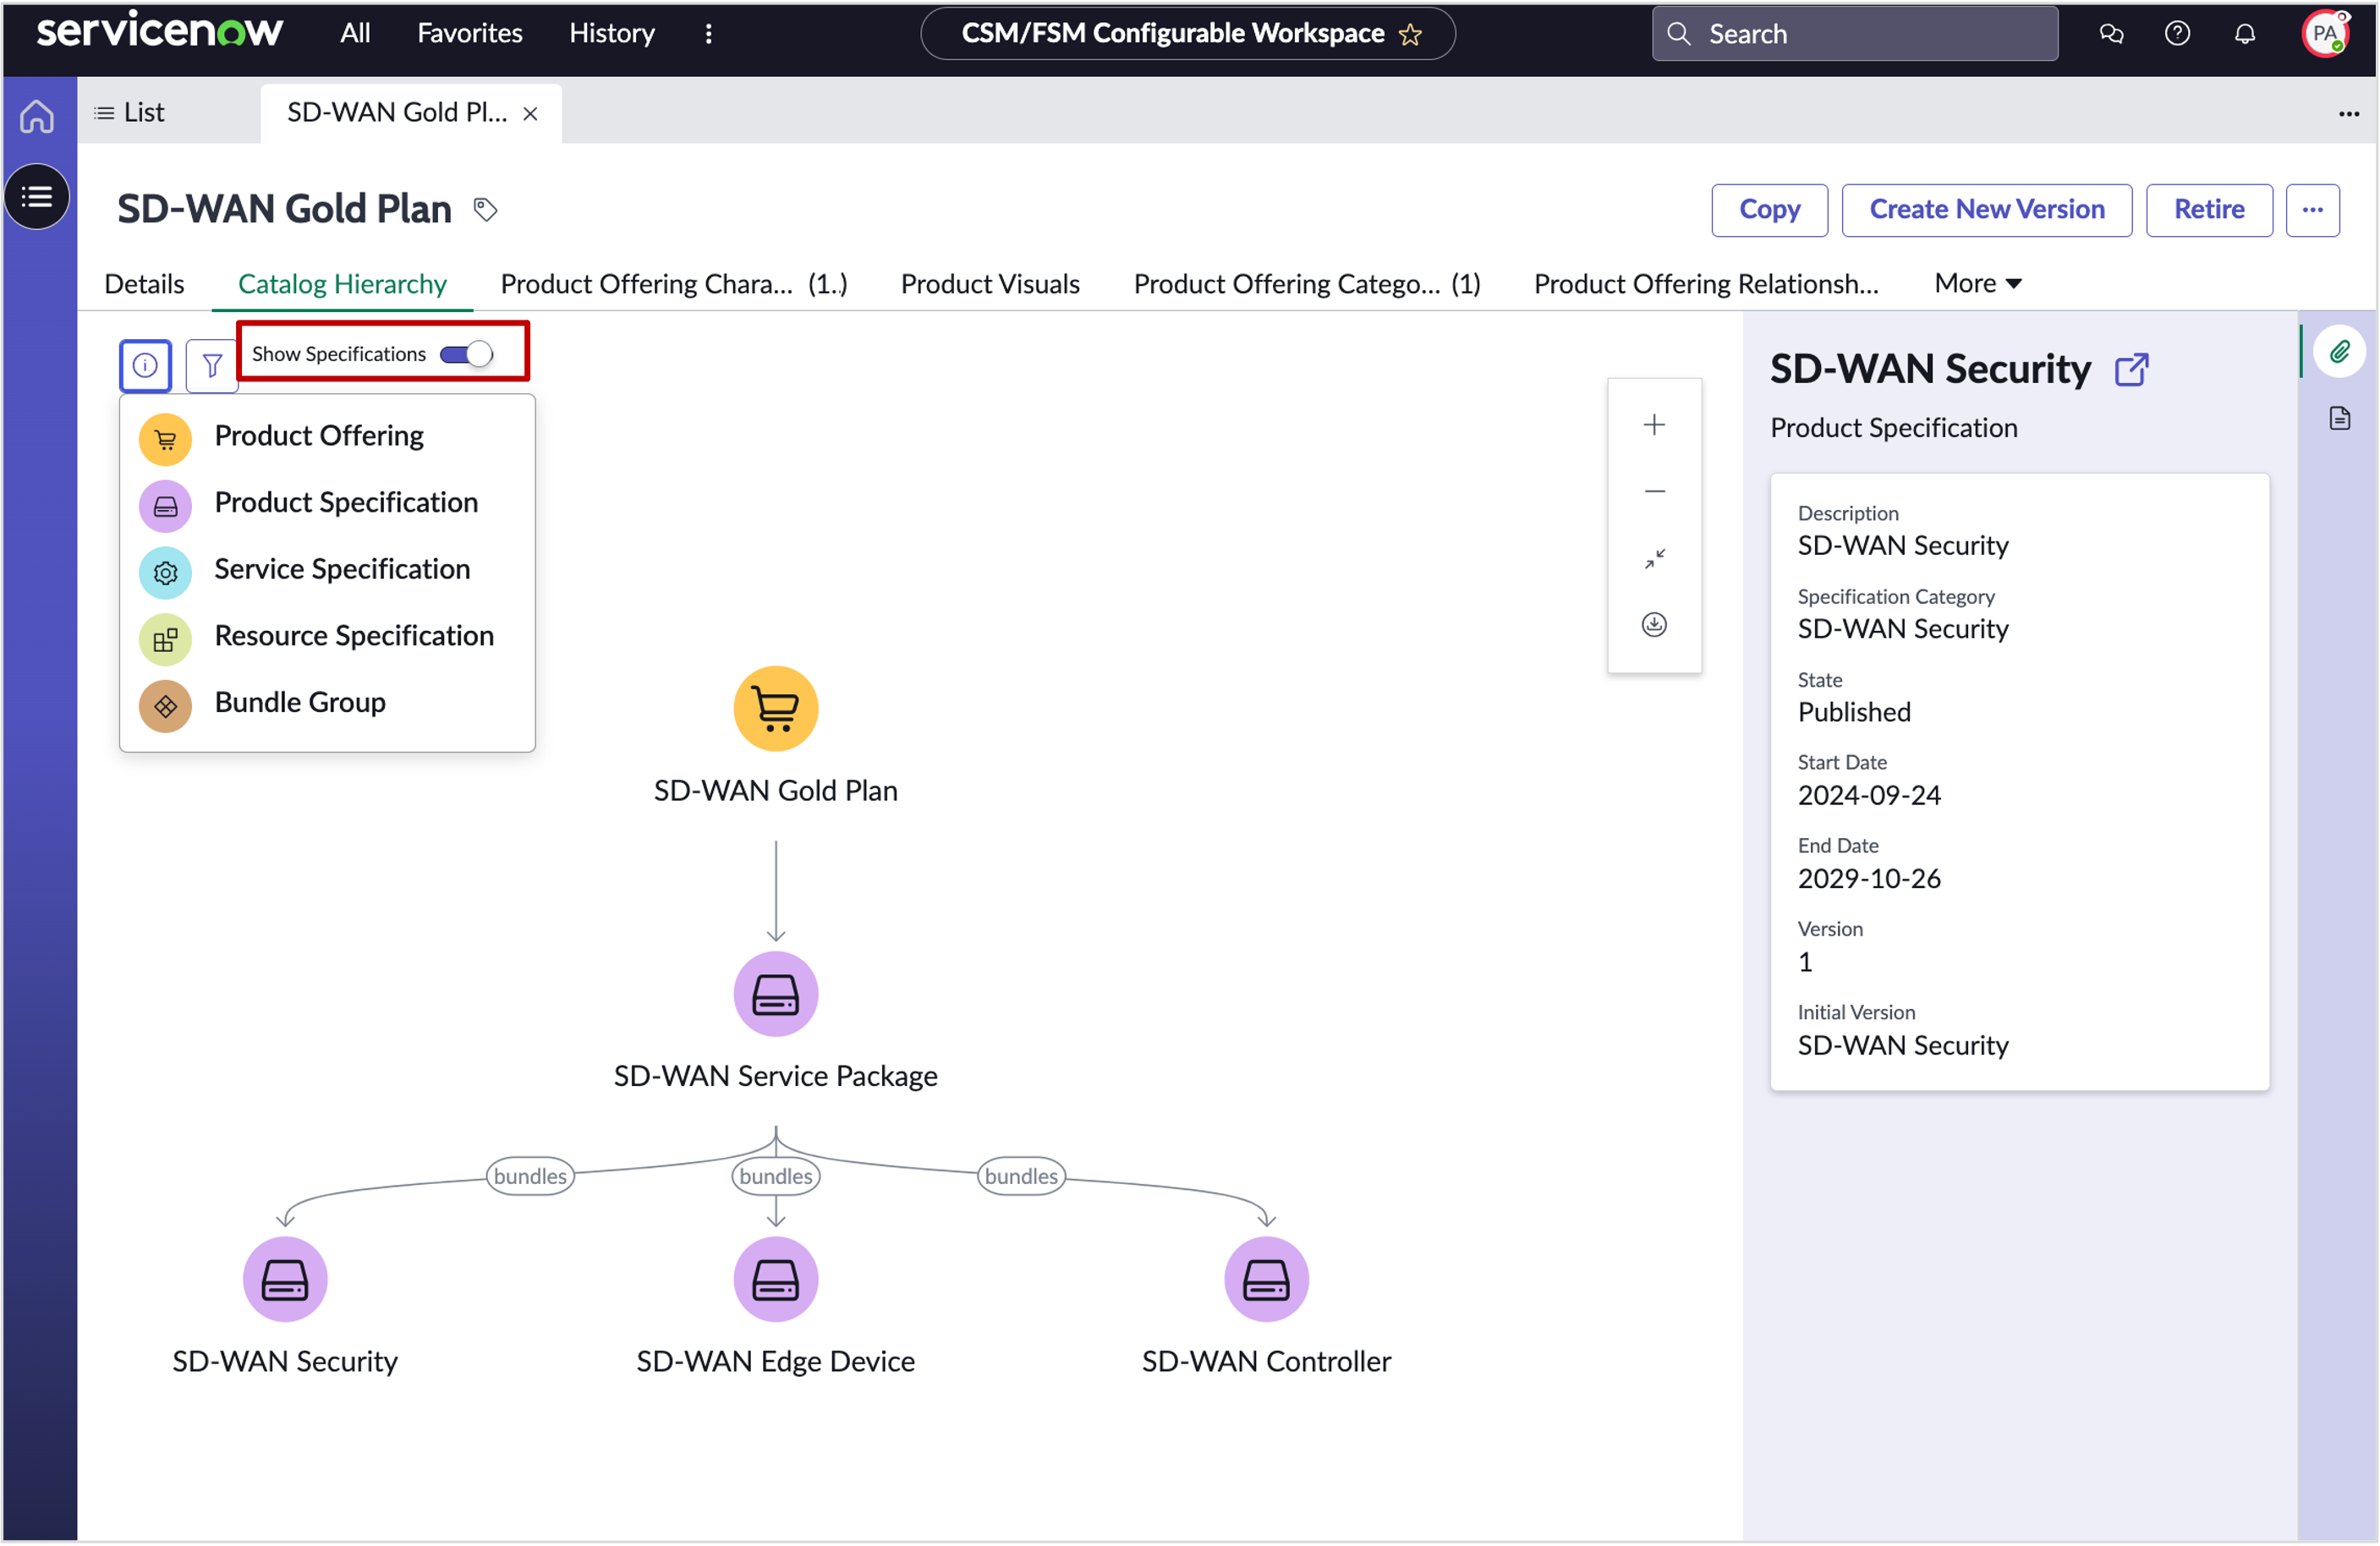Click the Bundle Group legend icon
The image size is (2380, 1546).
click(x=165, y=706)
